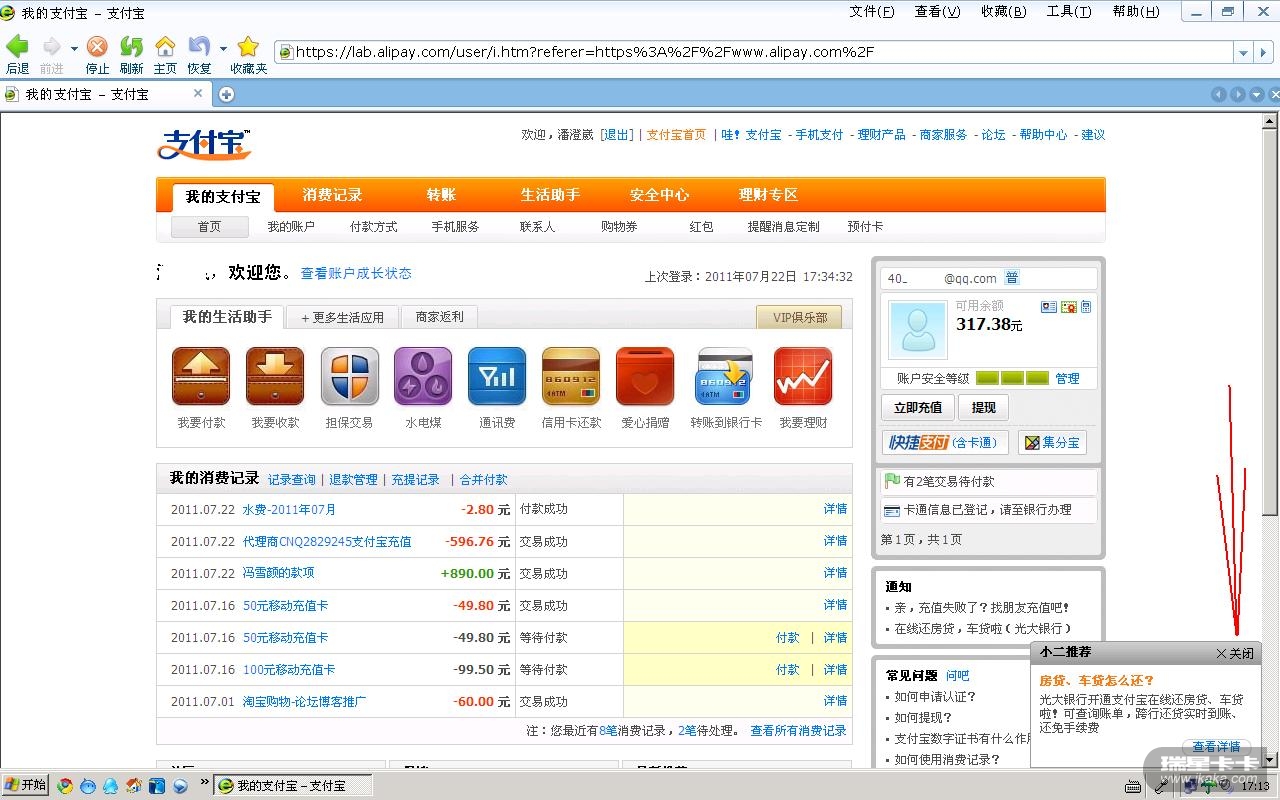Expand the quick launch overflow chevron
The image size is (1280, 800).
(x=205, y=782)
